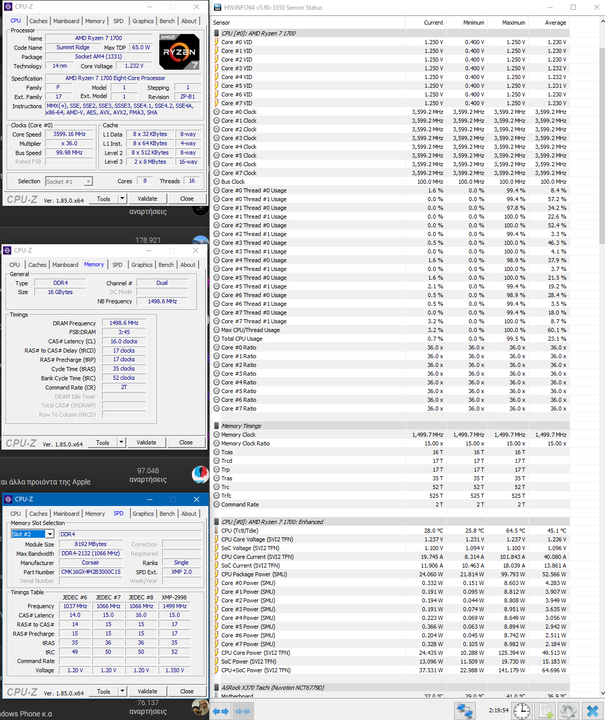
Task: Click DRAM Frequency value 1498.6 MHz
Action: tap(124, 323)
